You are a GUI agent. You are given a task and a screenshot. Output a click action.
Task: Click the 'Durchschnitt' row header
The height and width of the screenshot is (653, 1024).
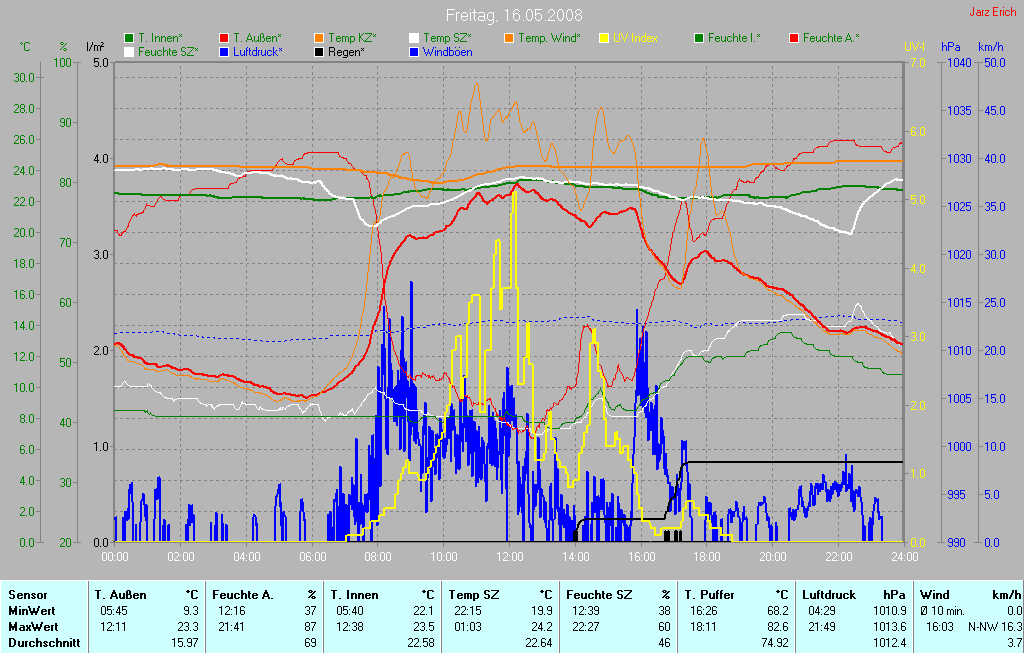44,643
